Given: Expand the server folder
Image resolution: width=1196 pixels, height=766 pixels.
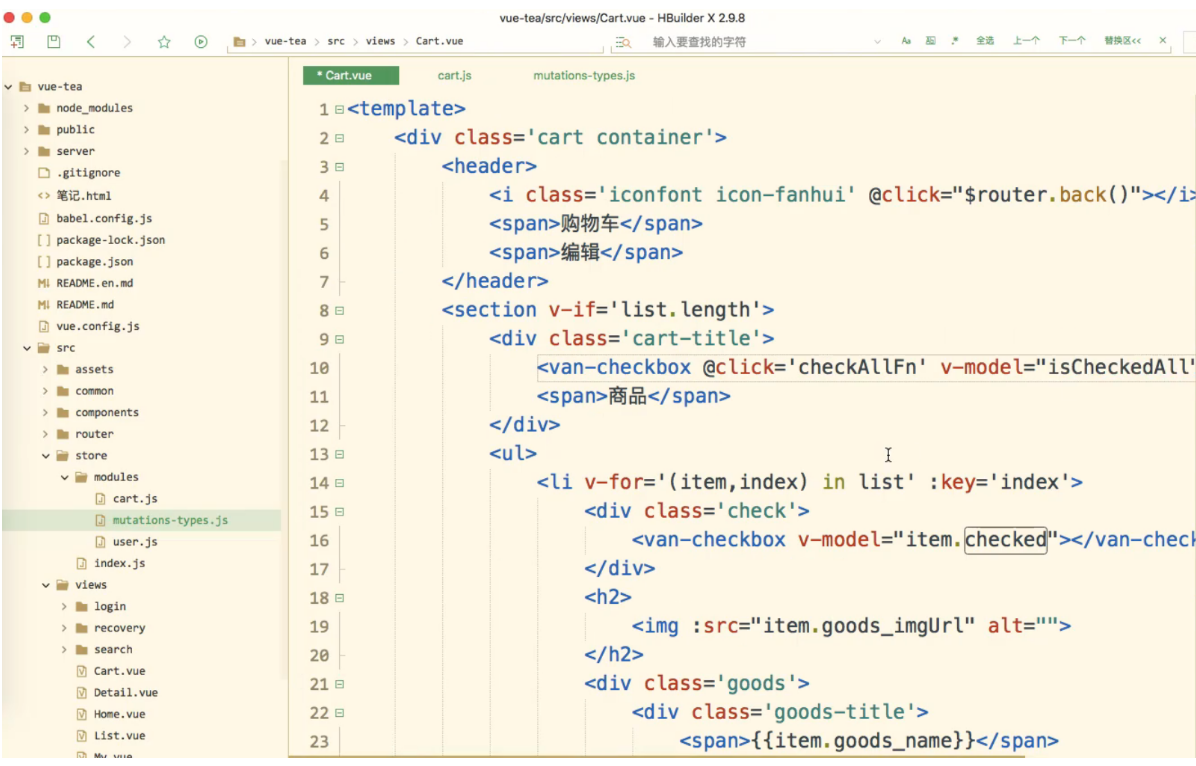Looking at the screenshot, I should click(27, 151).
